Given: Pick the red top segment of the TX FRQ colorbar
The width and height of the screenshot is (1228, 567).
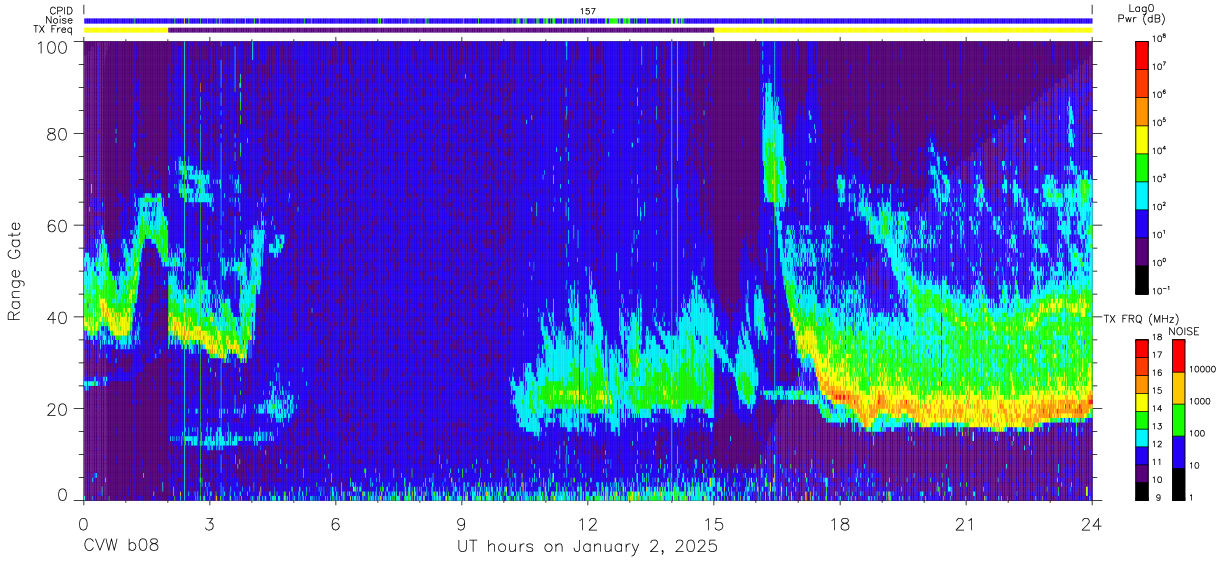Looking at the screenshot, I should (1143, 349).
